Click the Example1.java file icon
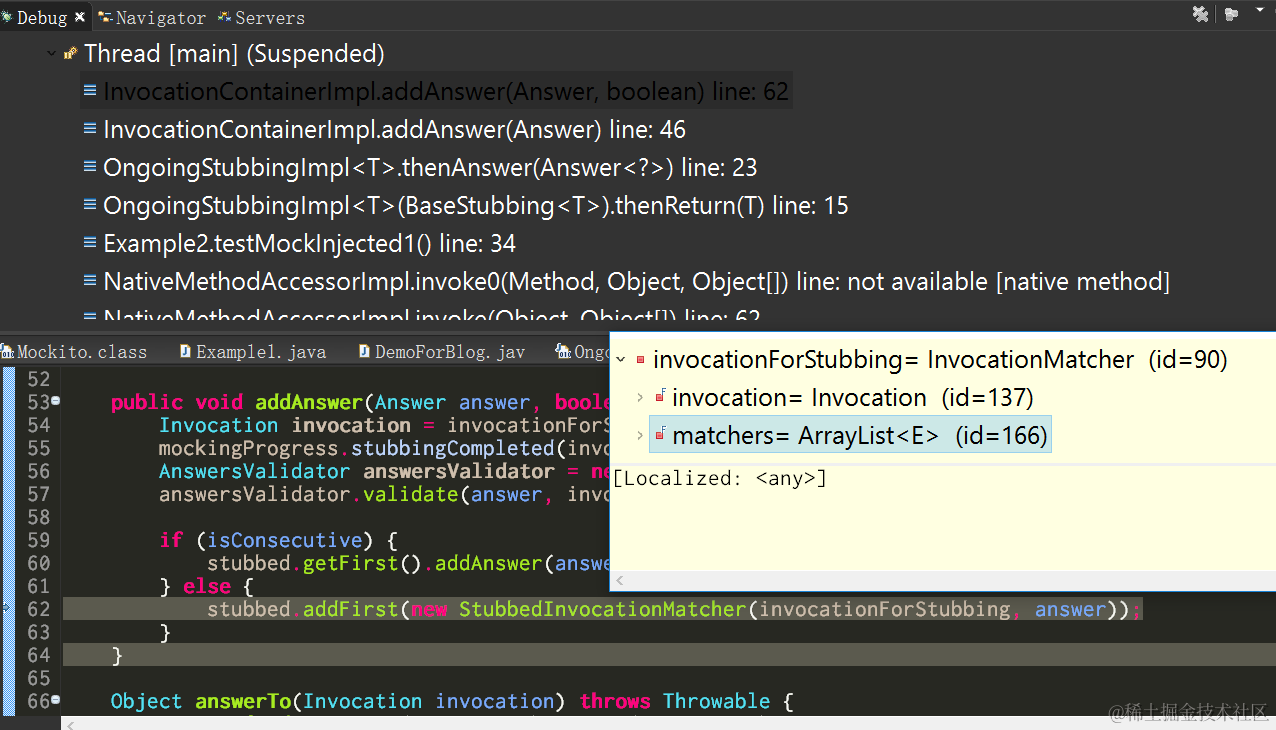The height and width of the screenshot is (730, 1276). point(185,352)
